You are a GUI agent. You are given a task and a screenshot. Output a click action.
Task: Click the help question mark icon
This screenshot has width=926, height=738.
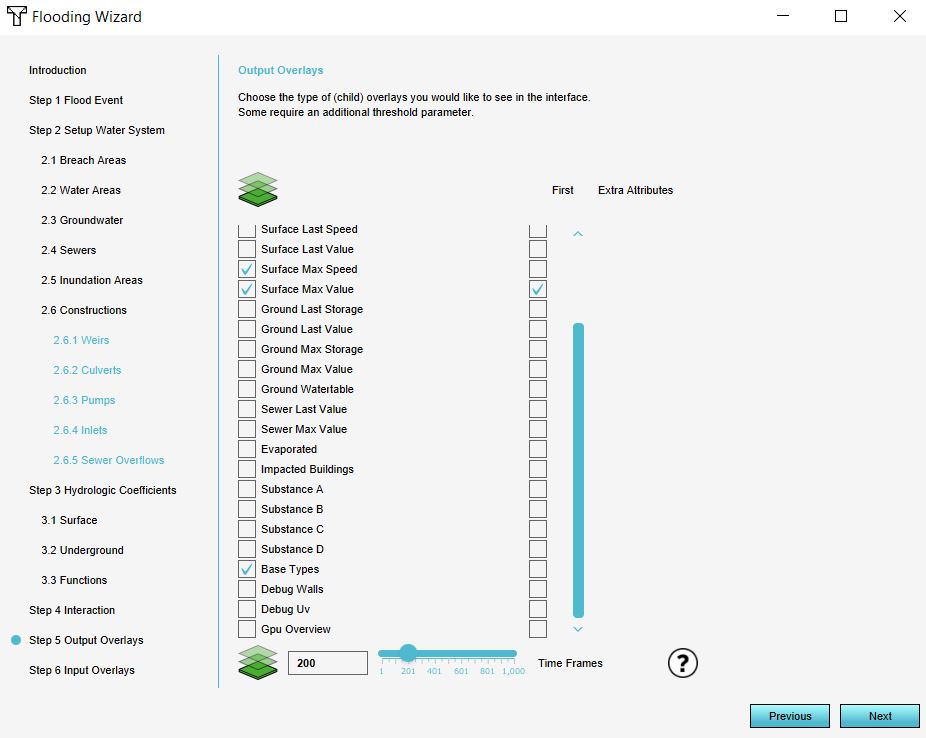click(x=682, y=663)
